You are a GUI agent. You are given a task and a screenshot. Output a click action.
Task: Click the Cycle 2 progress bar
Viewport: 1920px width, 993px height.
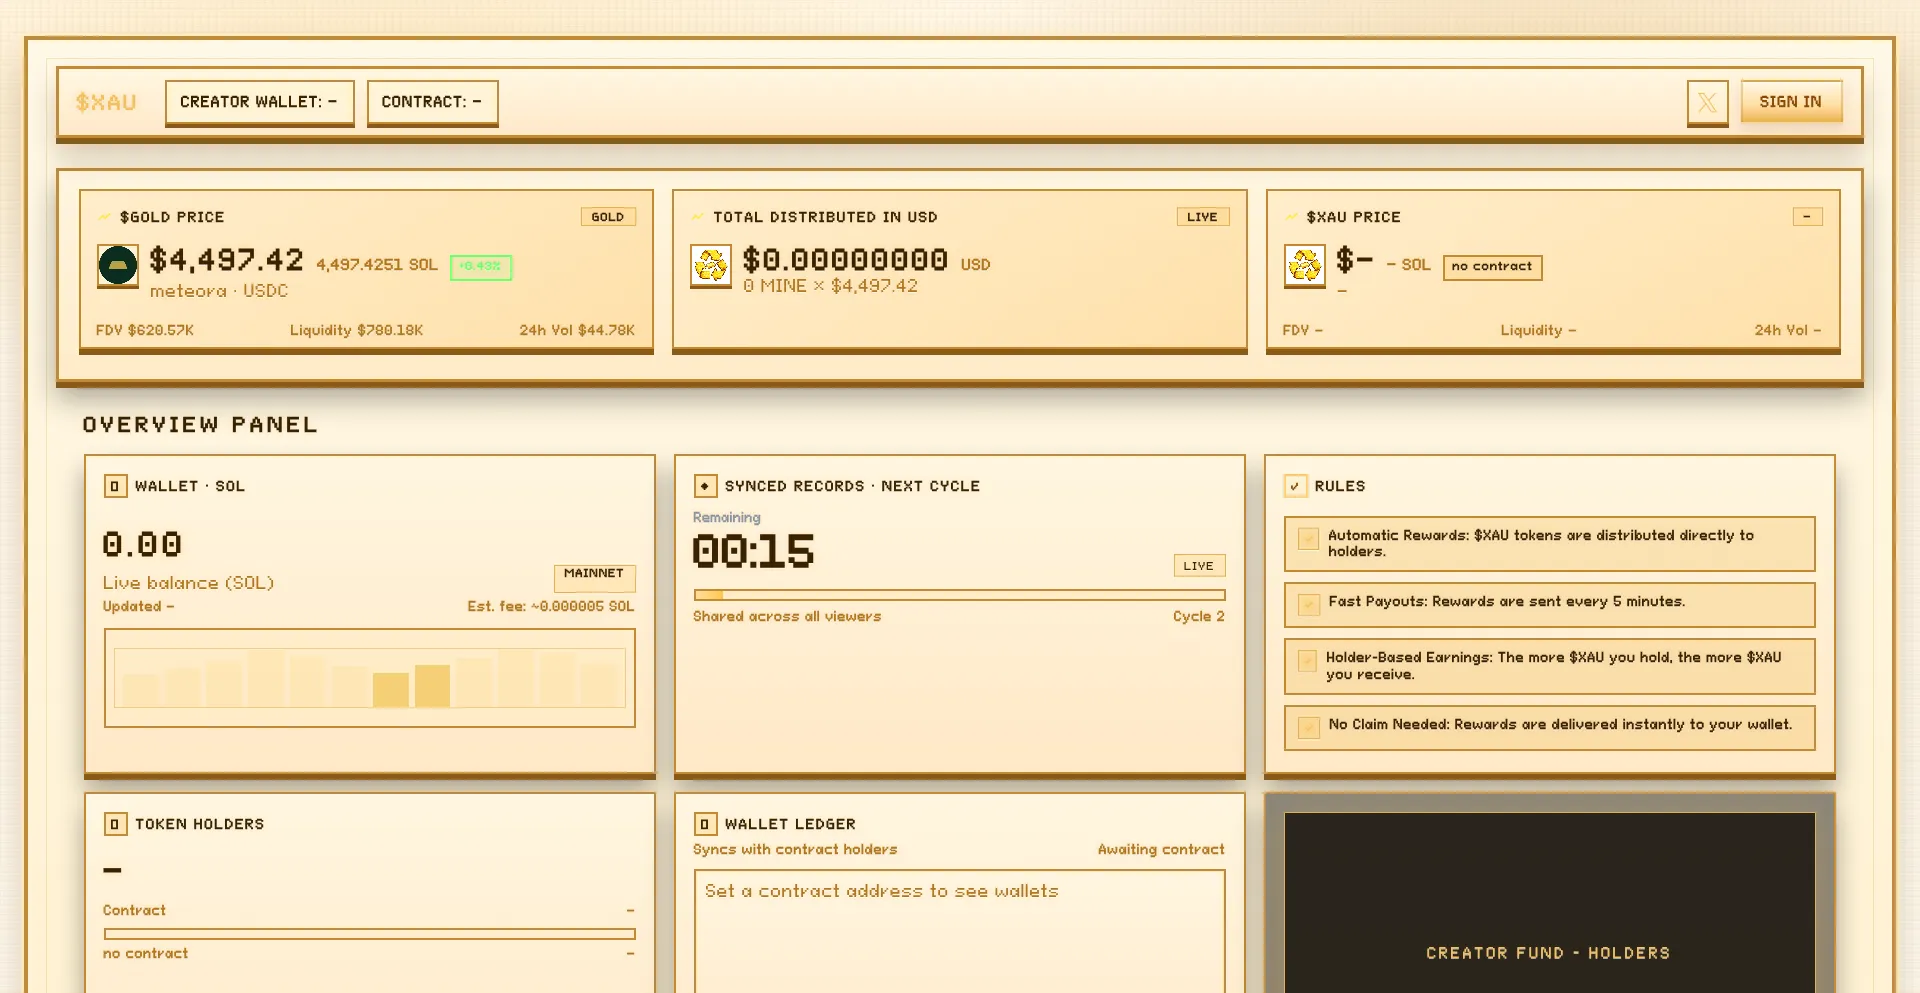coord(959,594)
